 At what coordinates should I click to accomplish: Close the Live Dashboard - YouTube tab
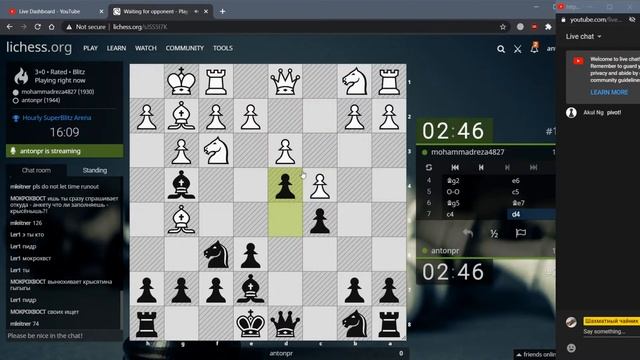pos(101,11)
